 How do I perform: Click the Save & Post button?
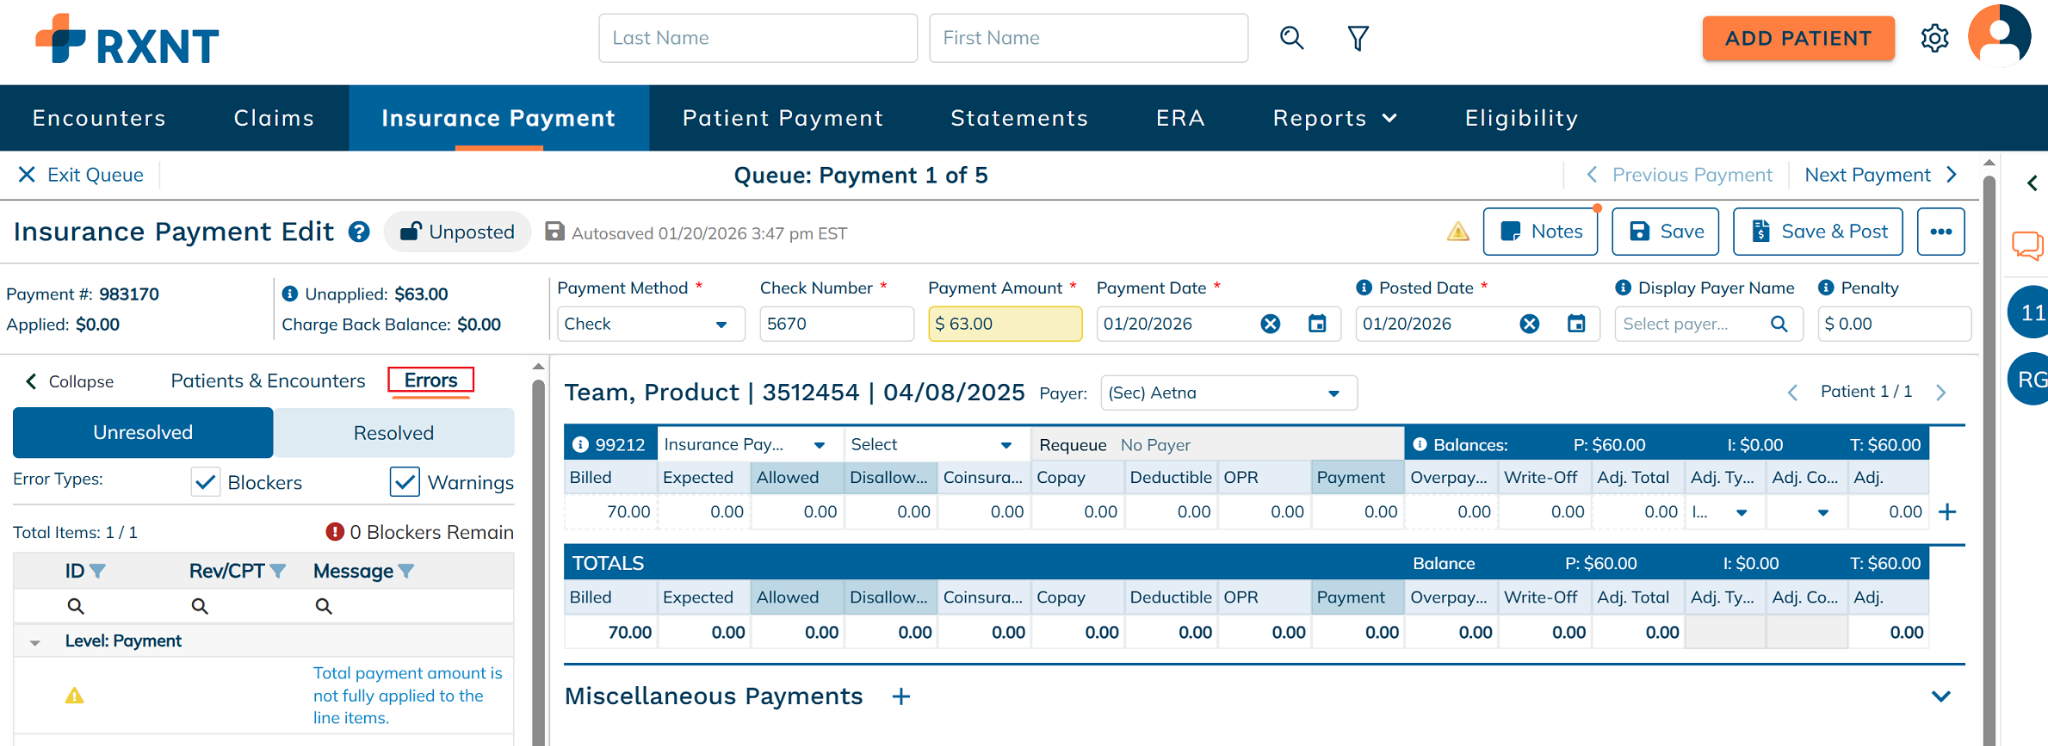tap(1819, 232)
